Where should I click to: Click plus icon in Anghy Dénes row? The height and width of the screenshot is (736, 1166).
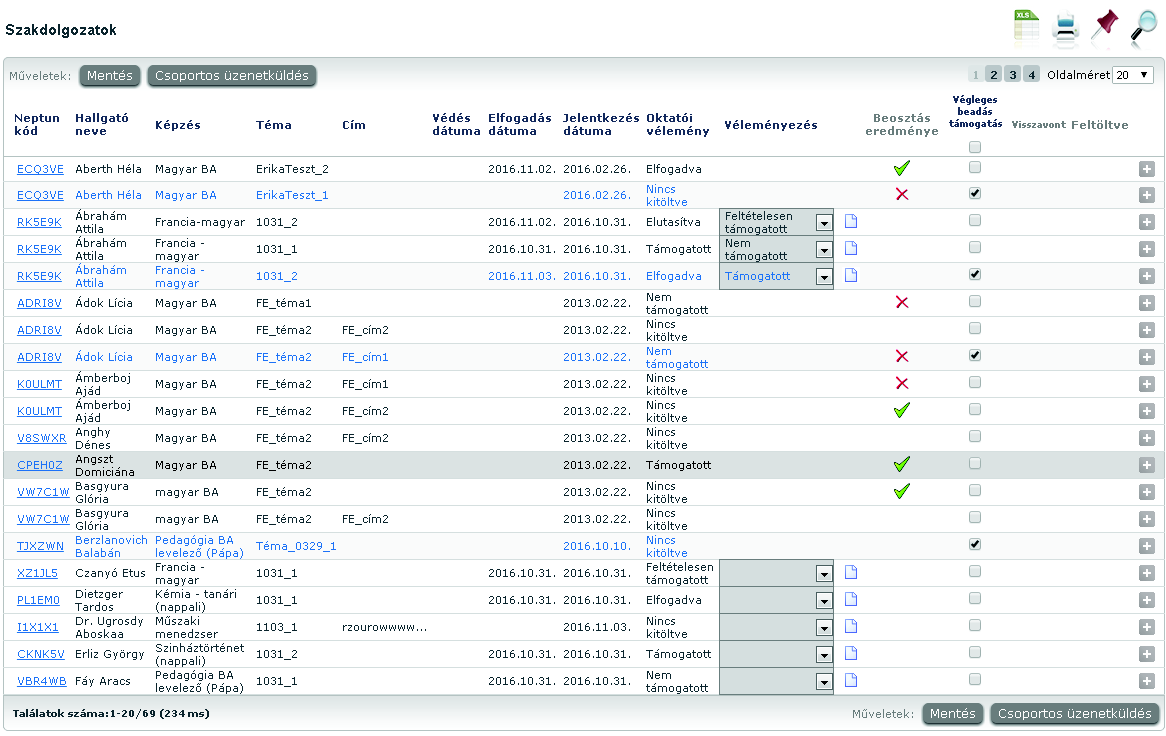pos(1147,439)
